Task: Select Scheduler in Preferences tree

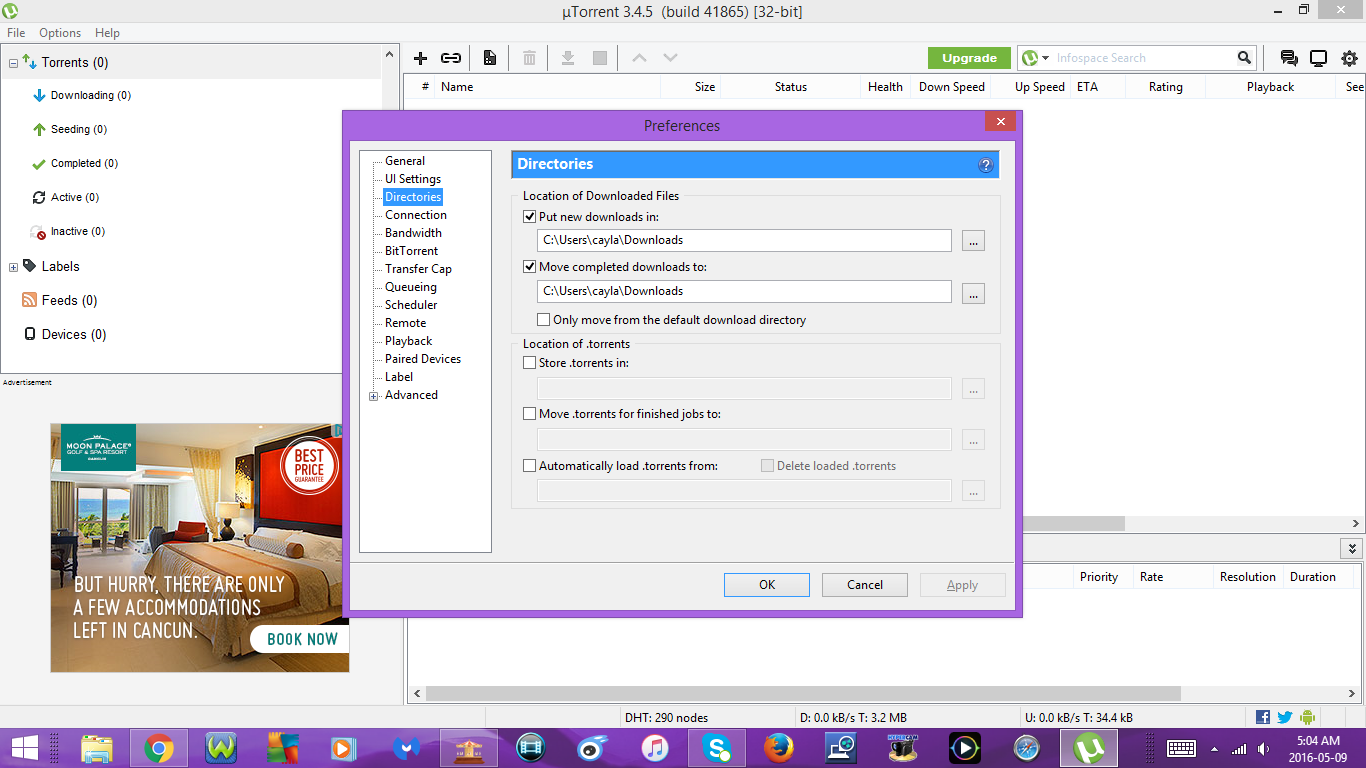Action: pos(411,305)
